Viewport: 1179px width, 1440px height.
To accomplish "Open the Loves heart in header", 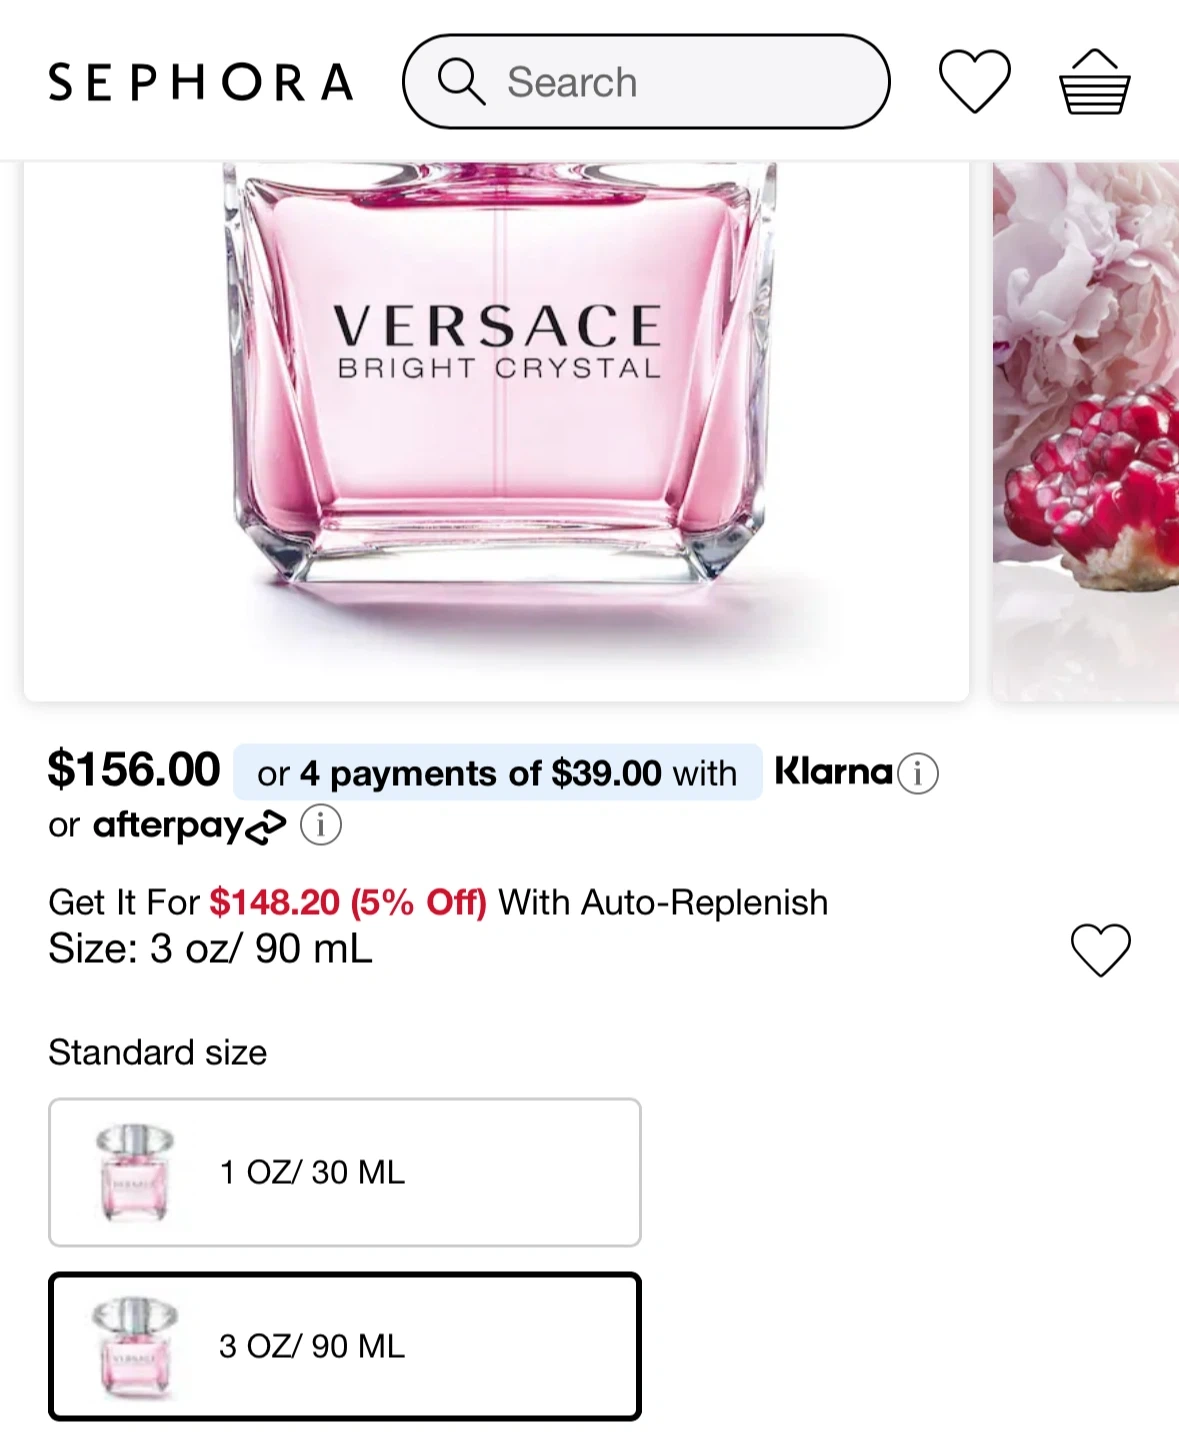I will 974,82.
